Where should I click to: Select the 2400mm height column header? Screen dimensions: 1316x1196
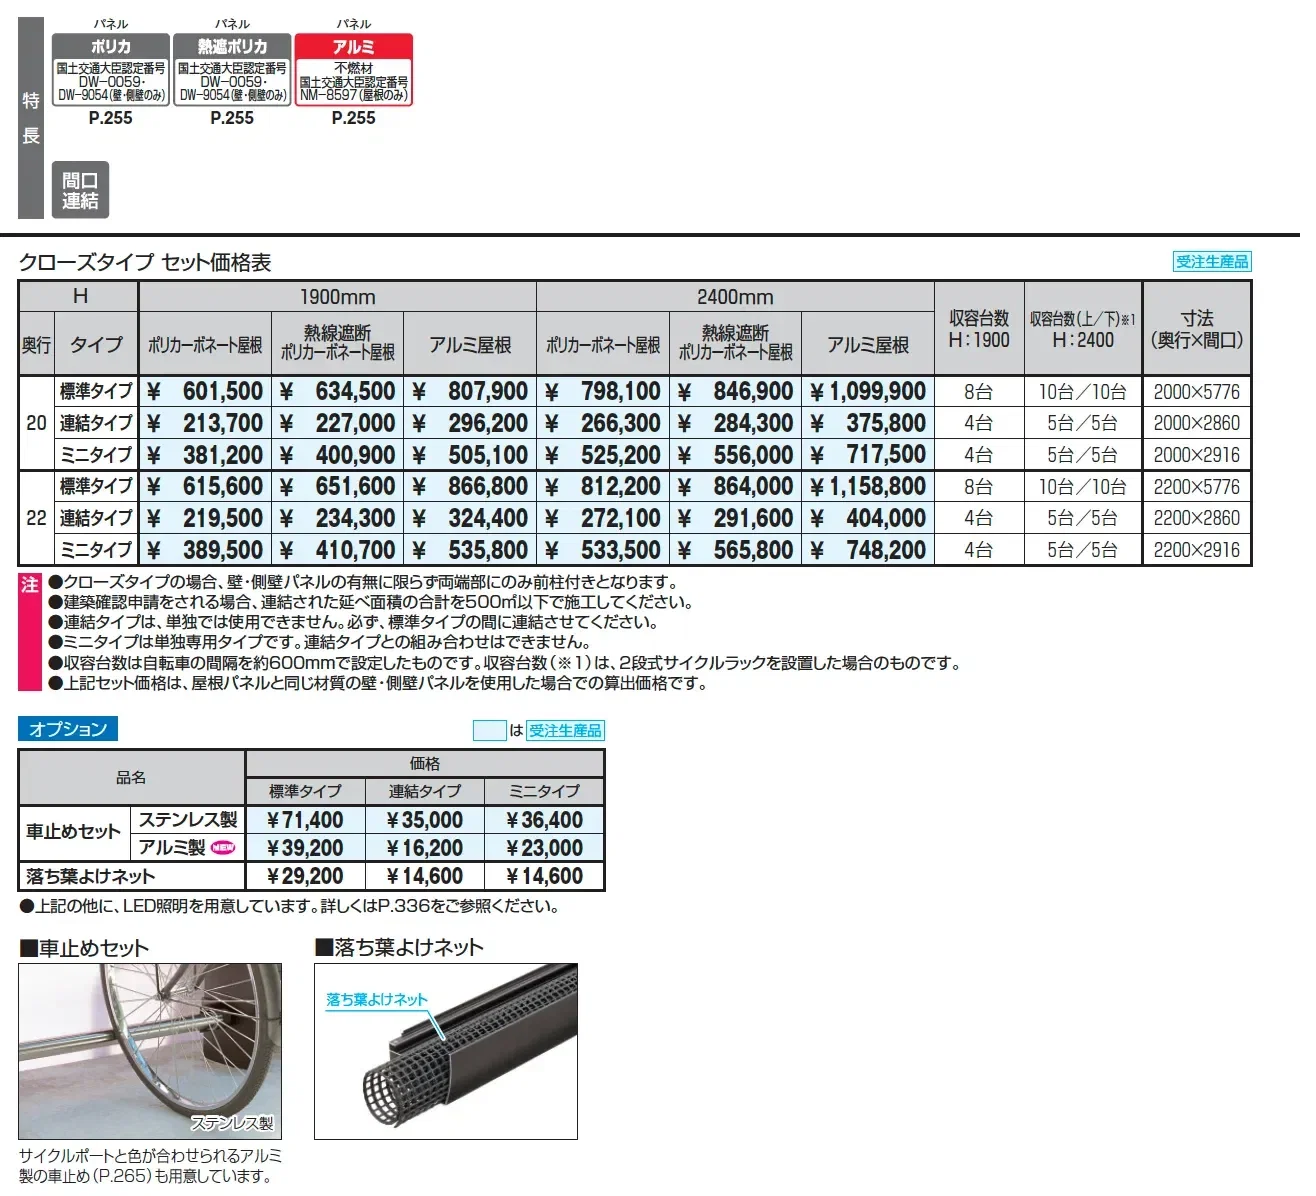[735, 297]
